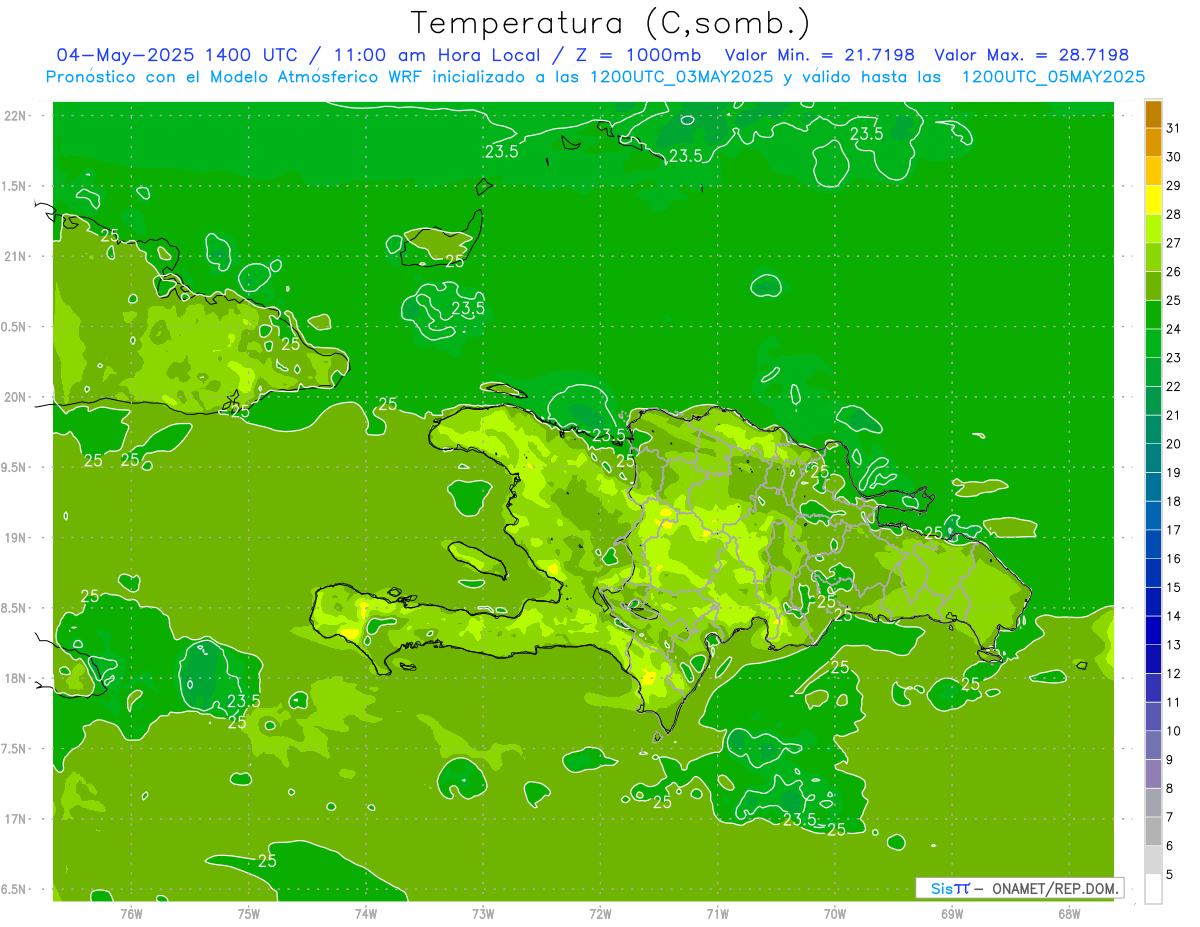Image resolution: width=1200 pixels, height=927 pixels.
Task: Select the blue swatch between 16 and 17
Action: coord(1153,545)
